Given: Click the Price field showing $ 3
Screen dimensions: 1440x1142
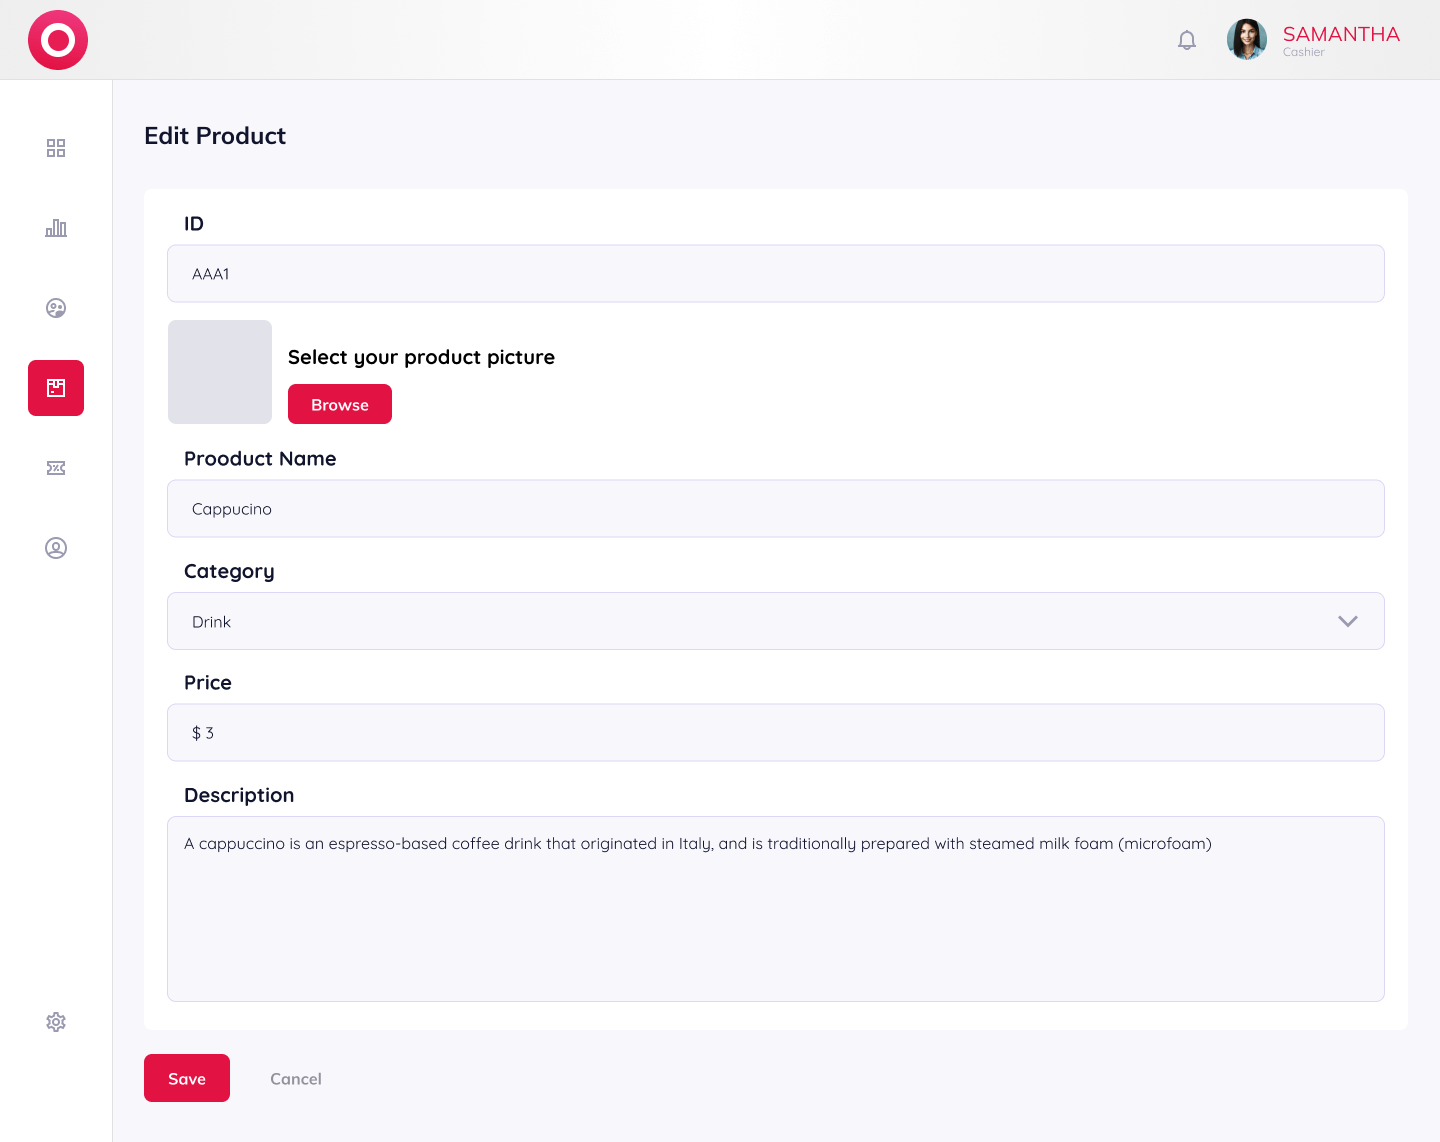Looking at the screenshot, I should (776, 733).
